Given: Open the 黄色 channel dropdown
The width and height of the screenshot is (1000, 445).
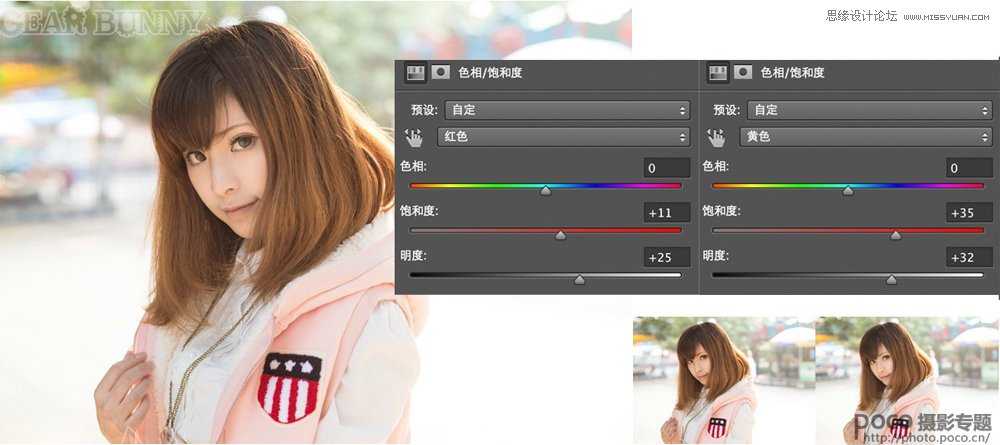Looking at the screenshot, I should [865, 136].
